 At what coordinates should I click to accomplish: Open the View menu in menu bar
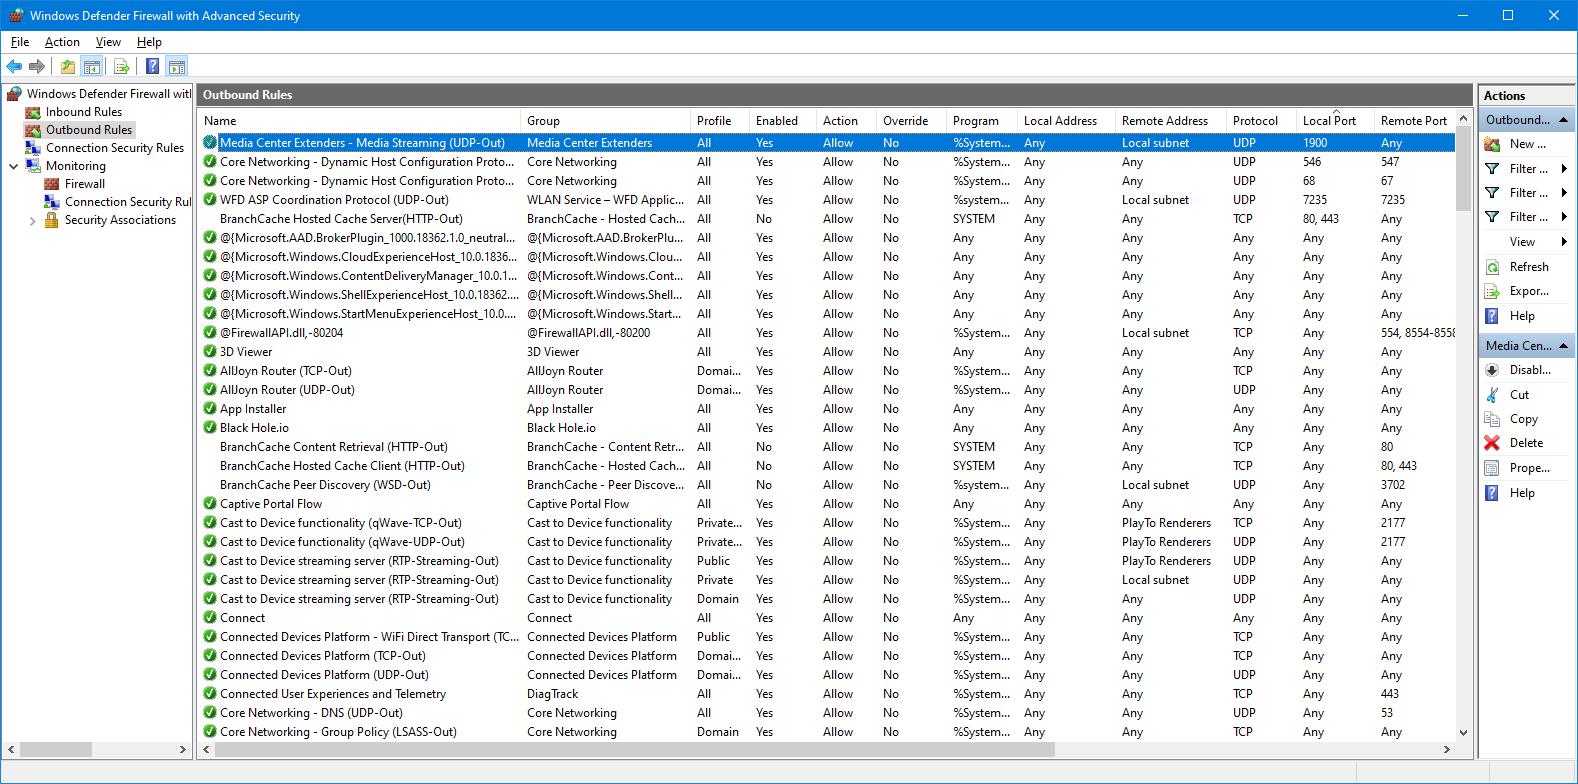(x=108, y=42)
